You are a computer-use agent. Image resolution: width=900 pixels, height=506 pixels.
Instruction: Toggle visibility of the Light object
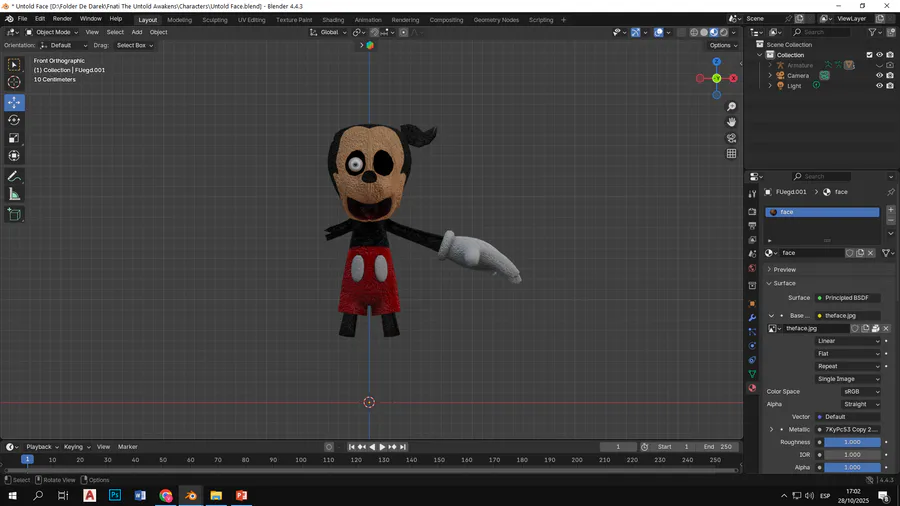880,86
